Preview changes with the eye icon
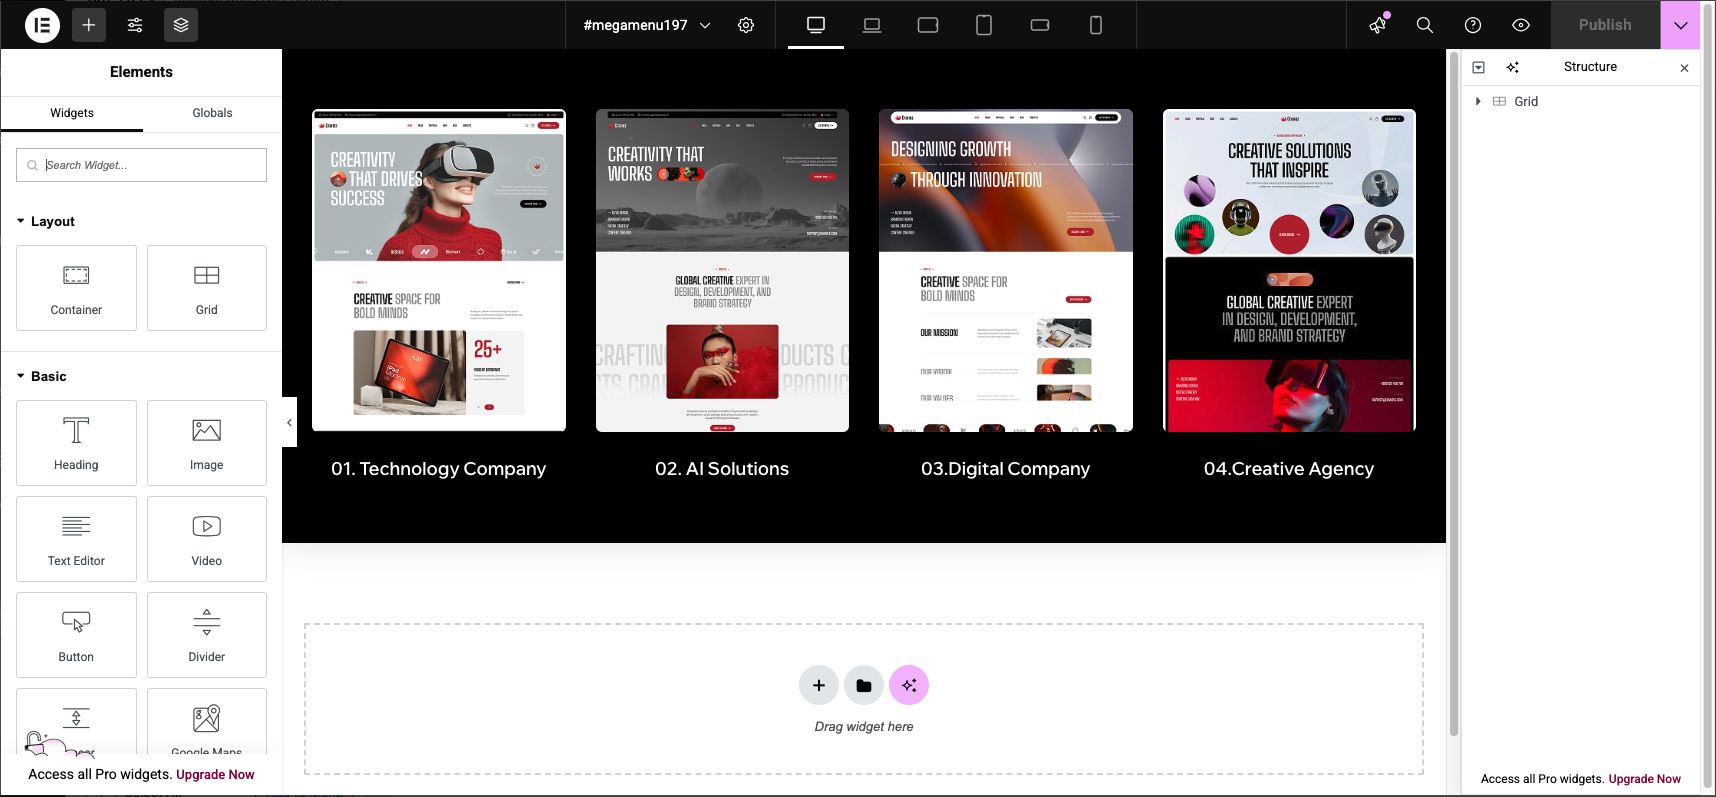This screenshot has width=1716, height=797. click(x=1521, y=25)
